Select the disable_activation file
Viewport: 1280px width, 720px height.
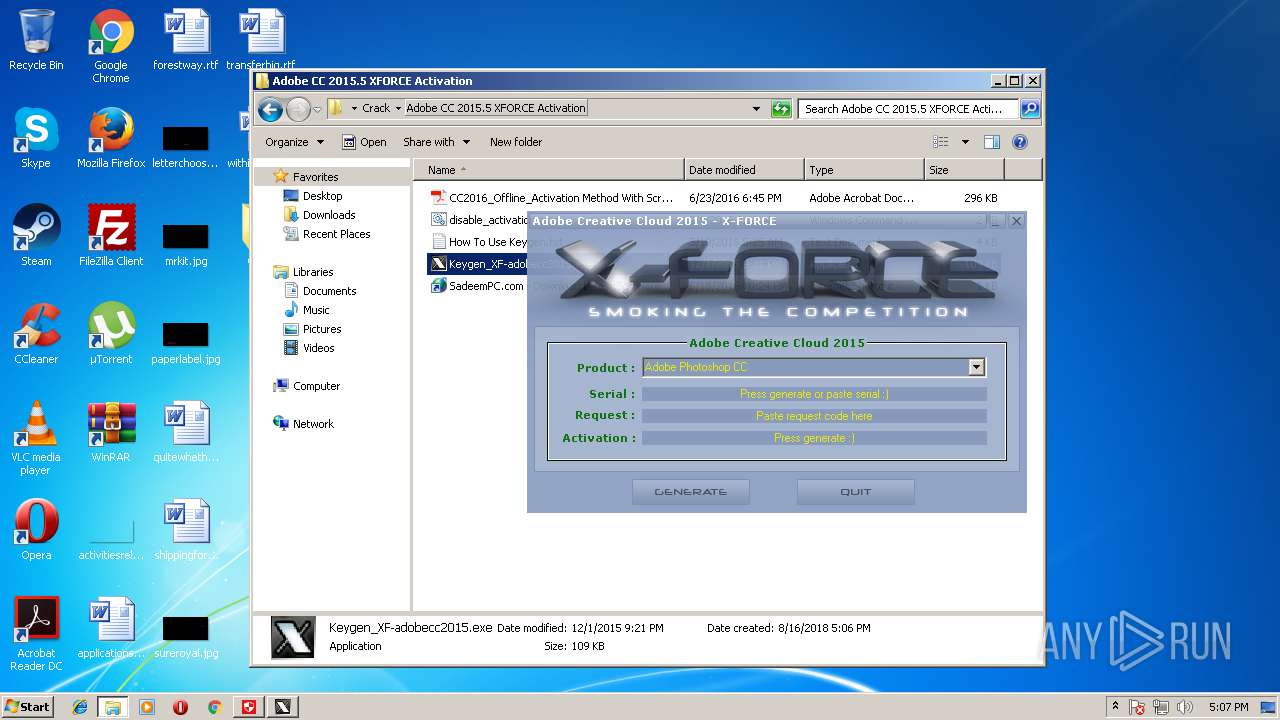pyautogui.click(x=479, y=219)
